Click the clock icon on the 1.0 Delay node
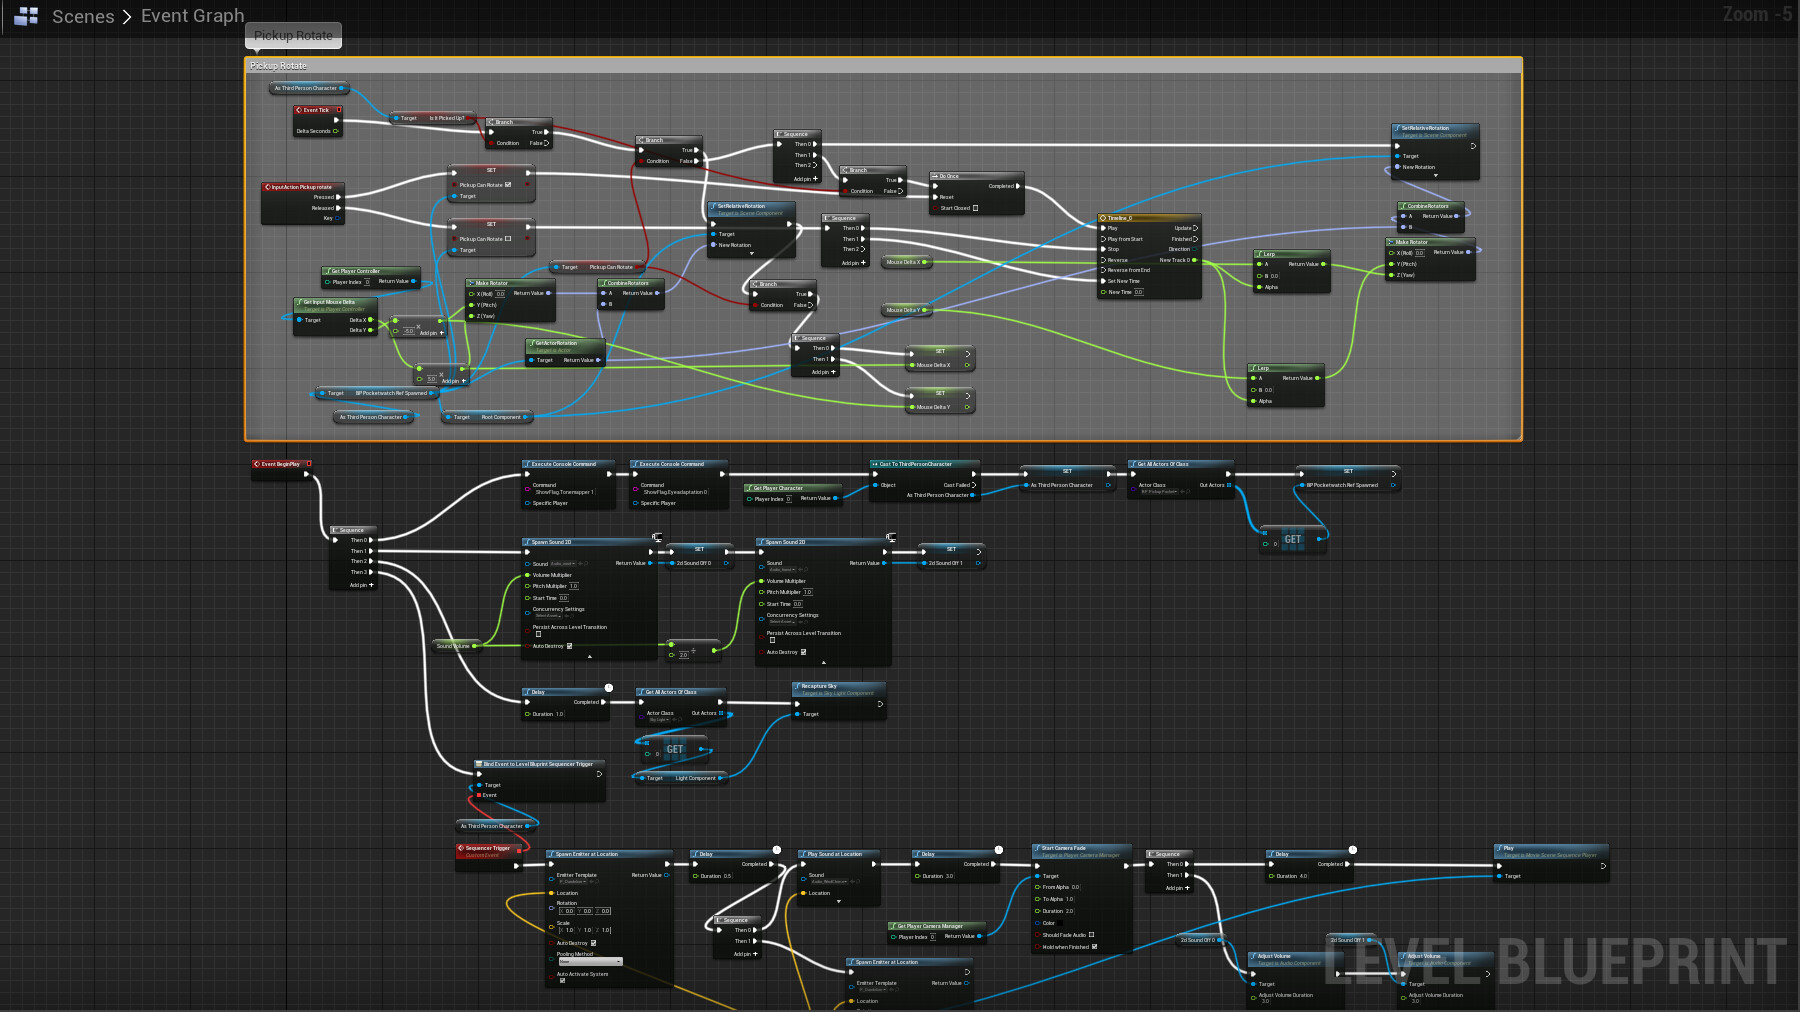The height and width of the screenshot is (1012, 1800). click(608, 688)
